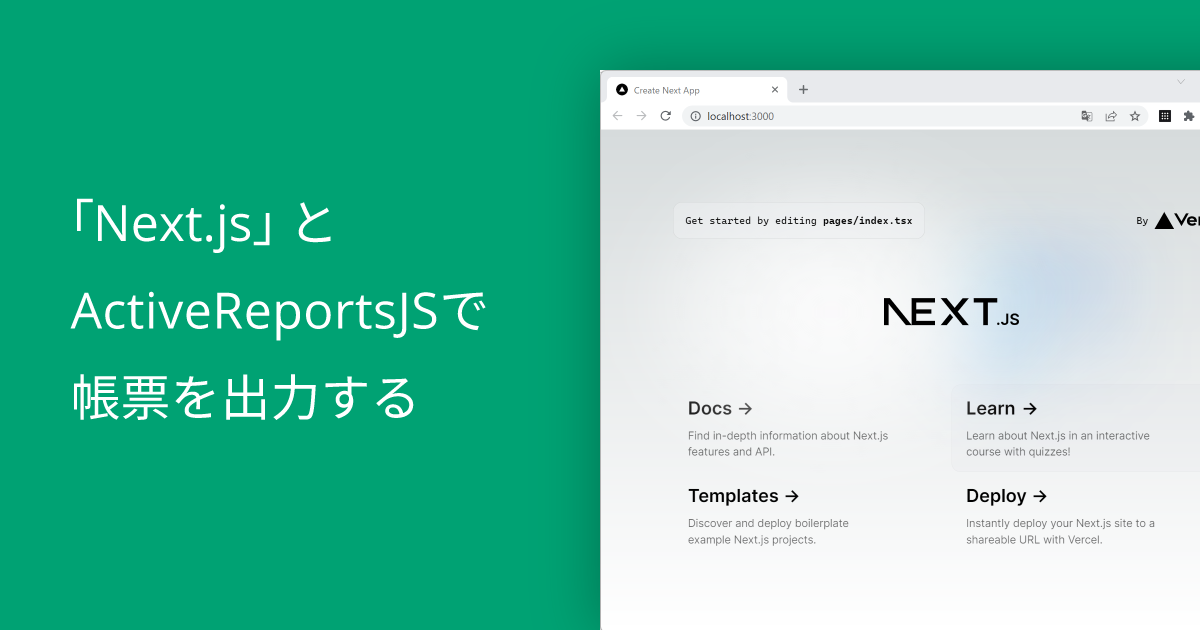The image size is (1200, 630).
Task: Click the forward navigation arrow
Action: [x=641, y=116]
